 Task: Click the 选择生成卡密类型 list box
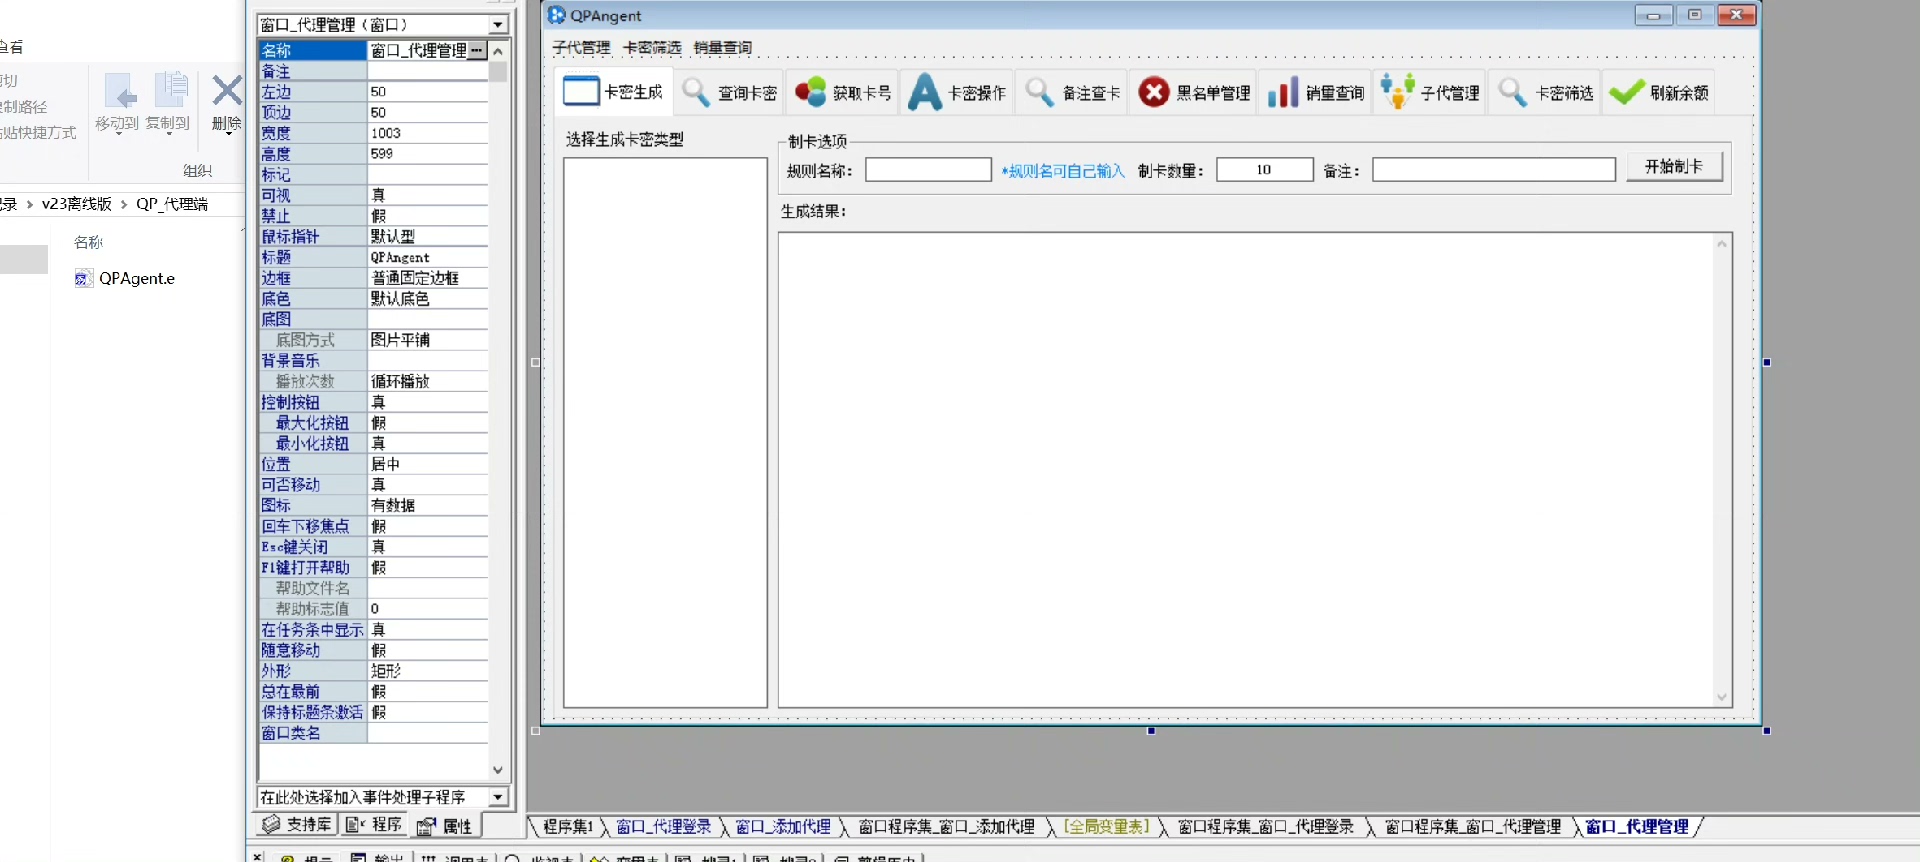[665, 432]
